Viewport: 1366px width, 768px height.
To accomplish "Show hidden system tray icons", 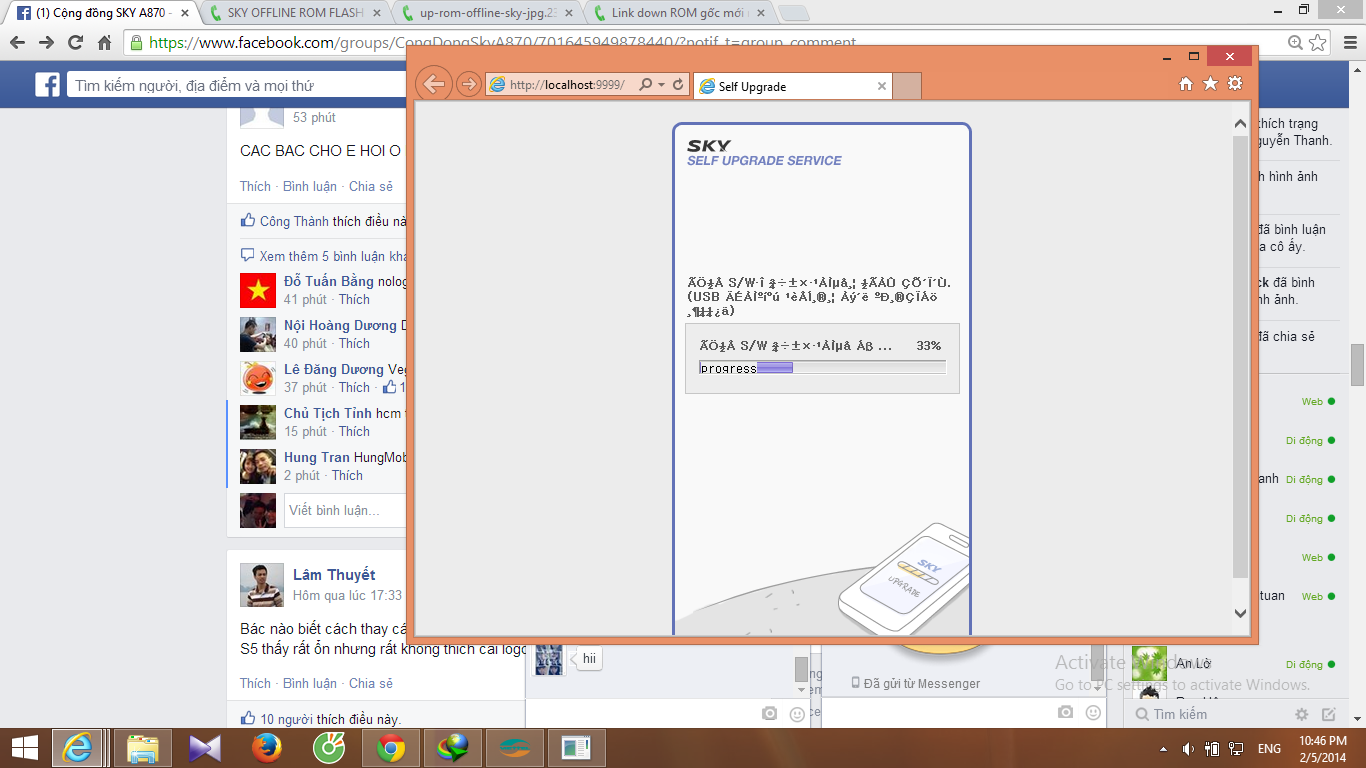I will click(1163, 749).
